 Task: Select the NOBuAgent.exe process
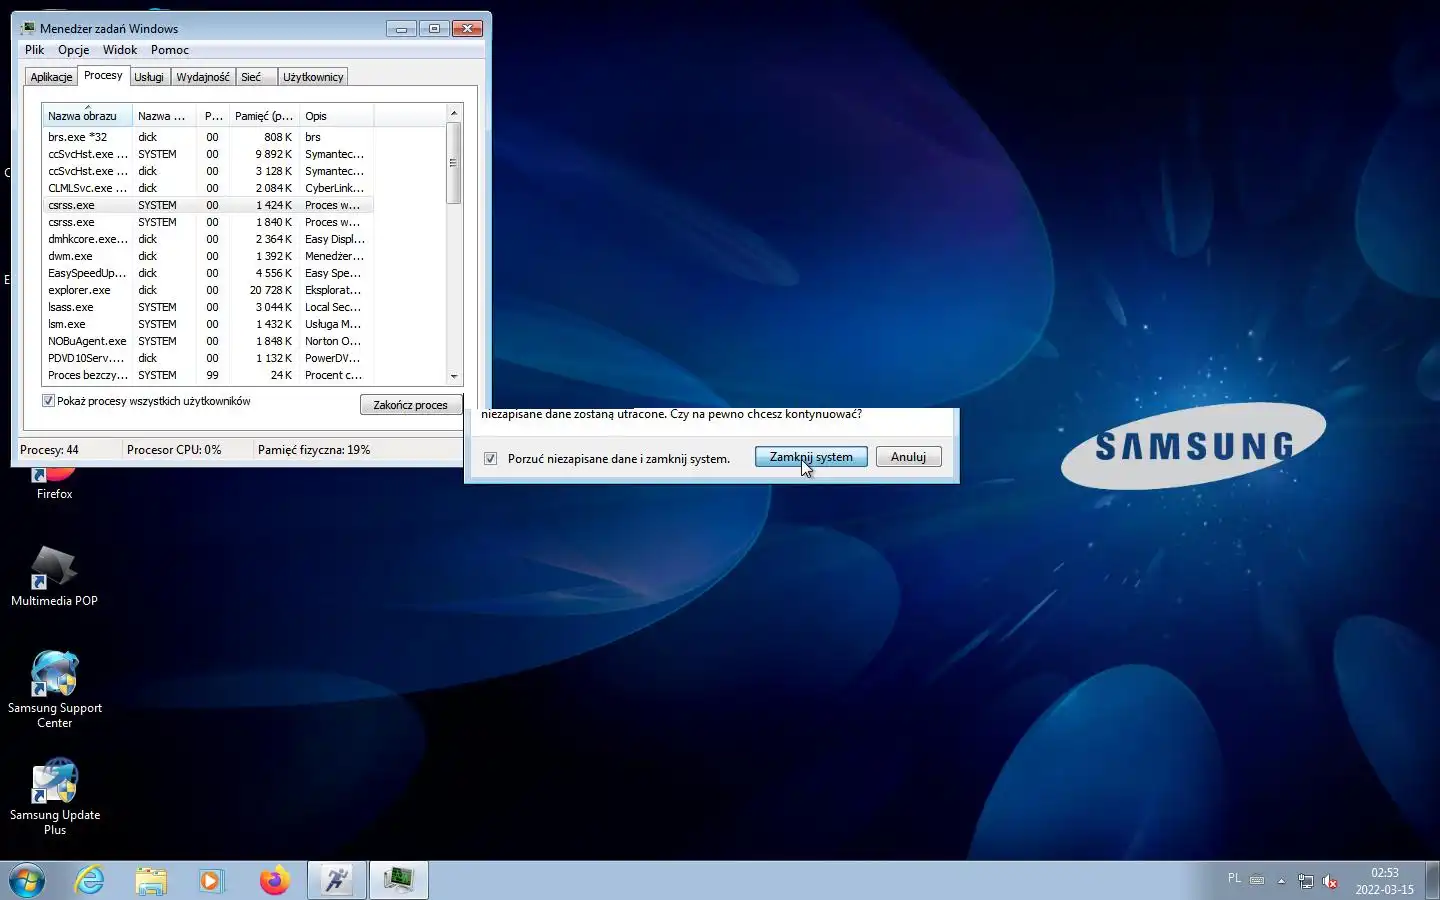tap(208, 341)
